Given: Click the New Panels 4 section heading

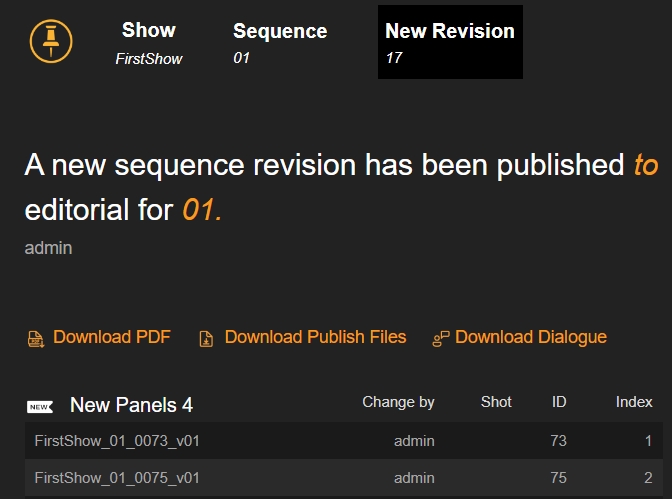Looking at the screenshot, I should pos(131,405).
